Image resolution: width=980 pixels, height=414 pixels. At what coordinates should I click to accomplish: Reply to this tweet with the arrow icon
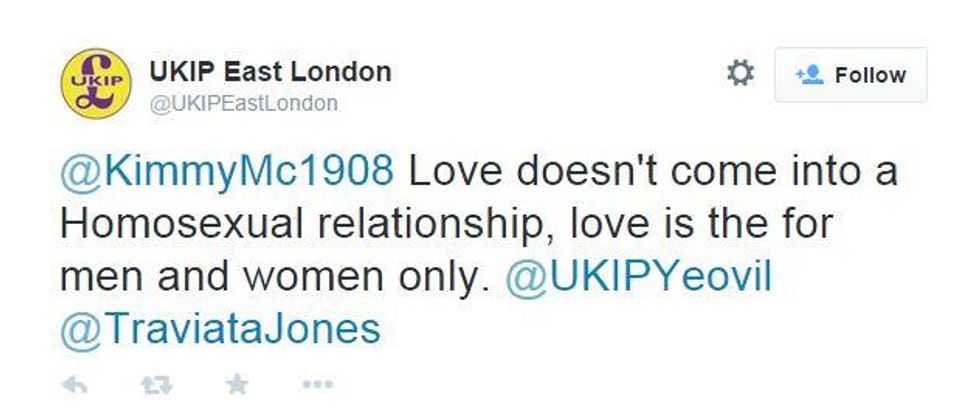(x=75, y=384)
